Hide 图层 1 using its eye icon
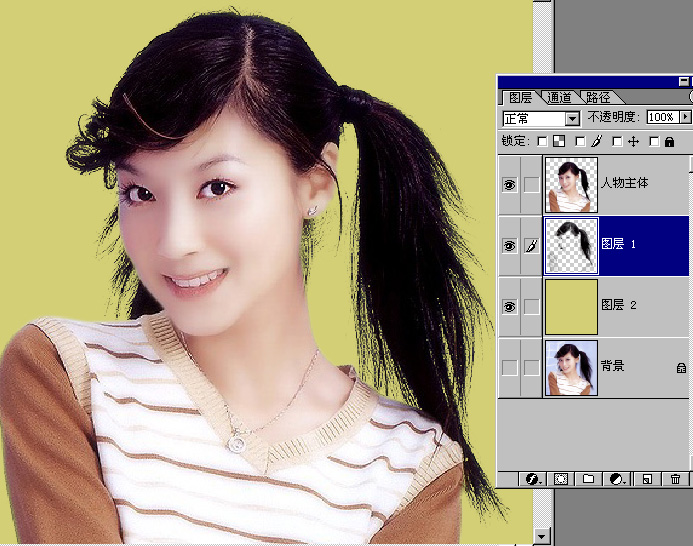The height and width of the screenshot is (546, 693). pos(510,246)
